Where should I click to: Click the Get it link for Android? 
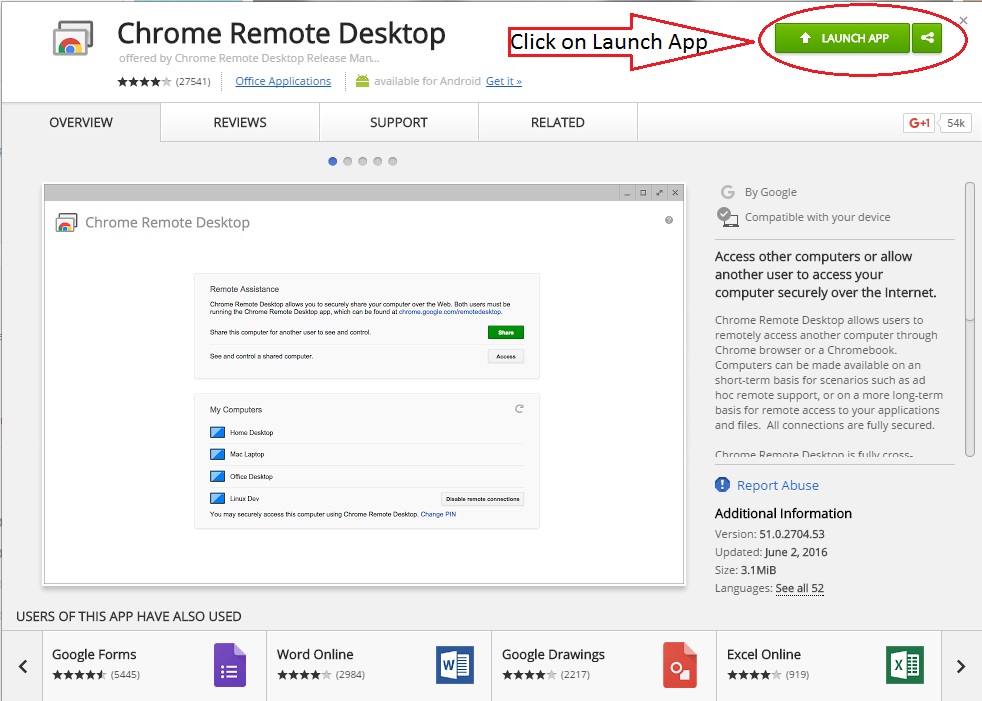(504, 81)
